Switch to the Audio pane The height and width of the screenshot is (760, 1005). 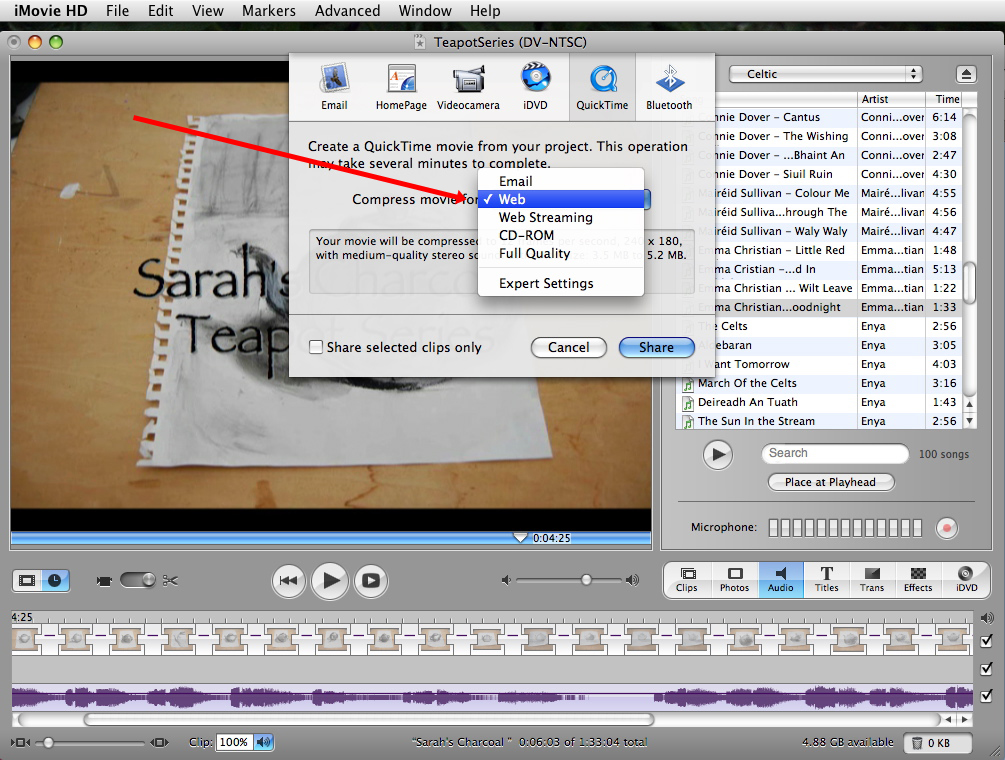tap(781, 579)
